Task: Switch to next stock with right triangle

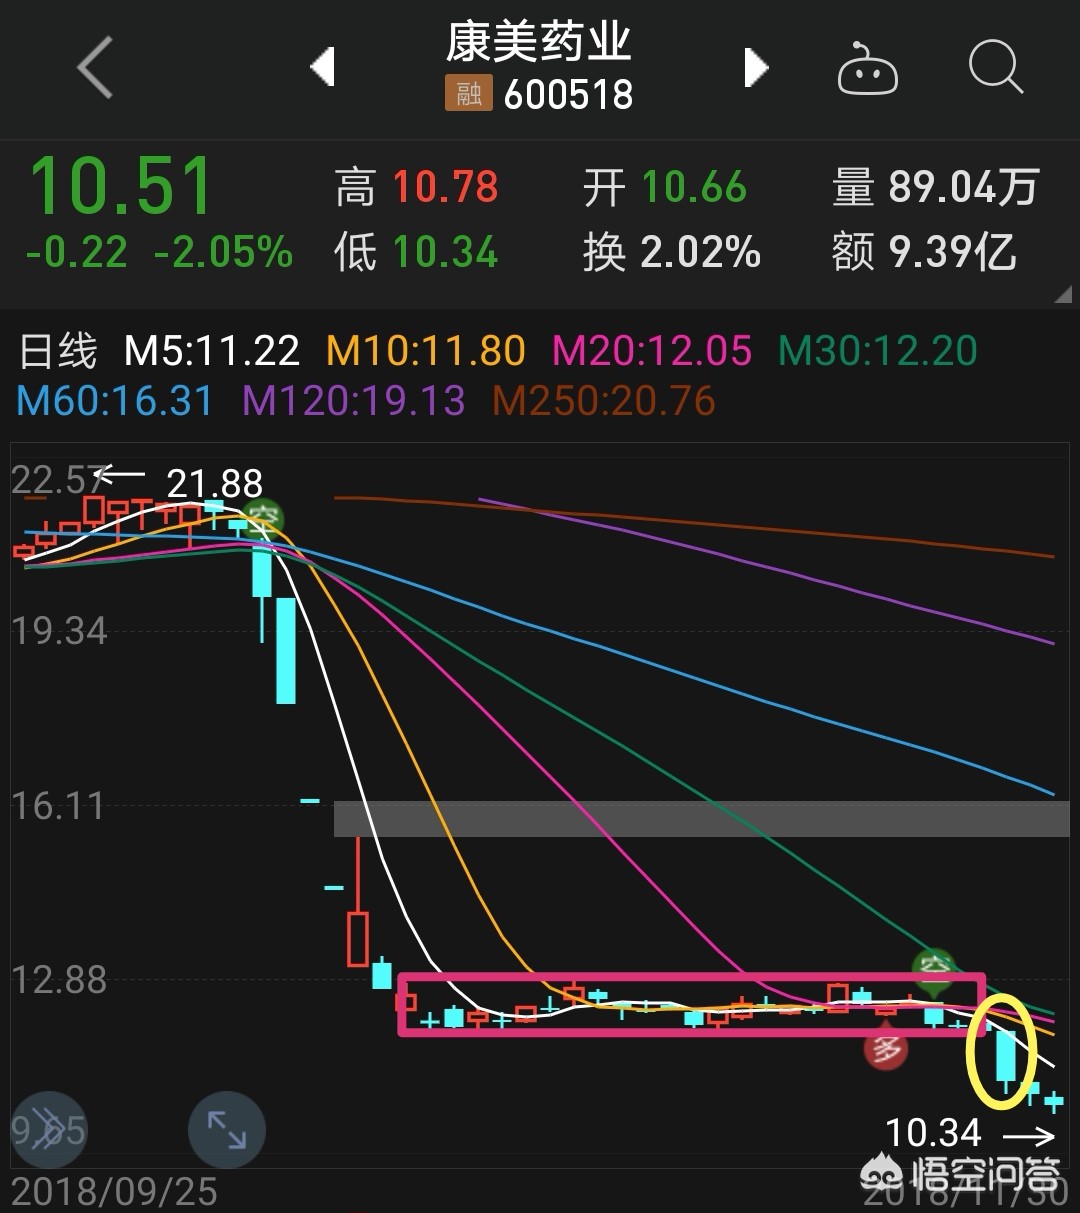Action: pos(756,68)
